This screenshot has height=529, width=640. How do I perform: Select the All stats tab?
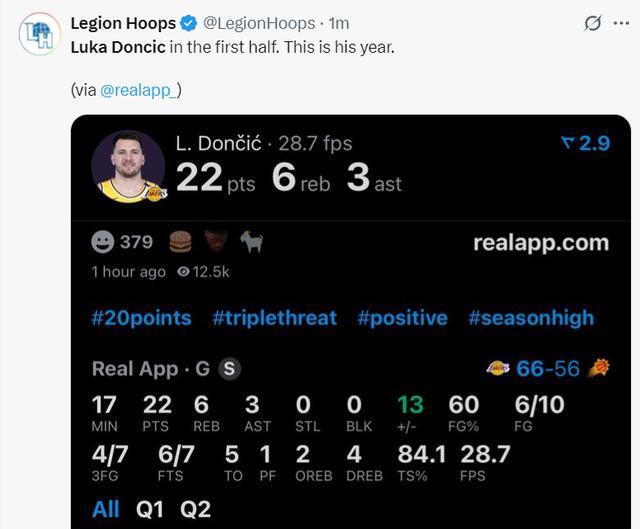(x=106, y=509)
